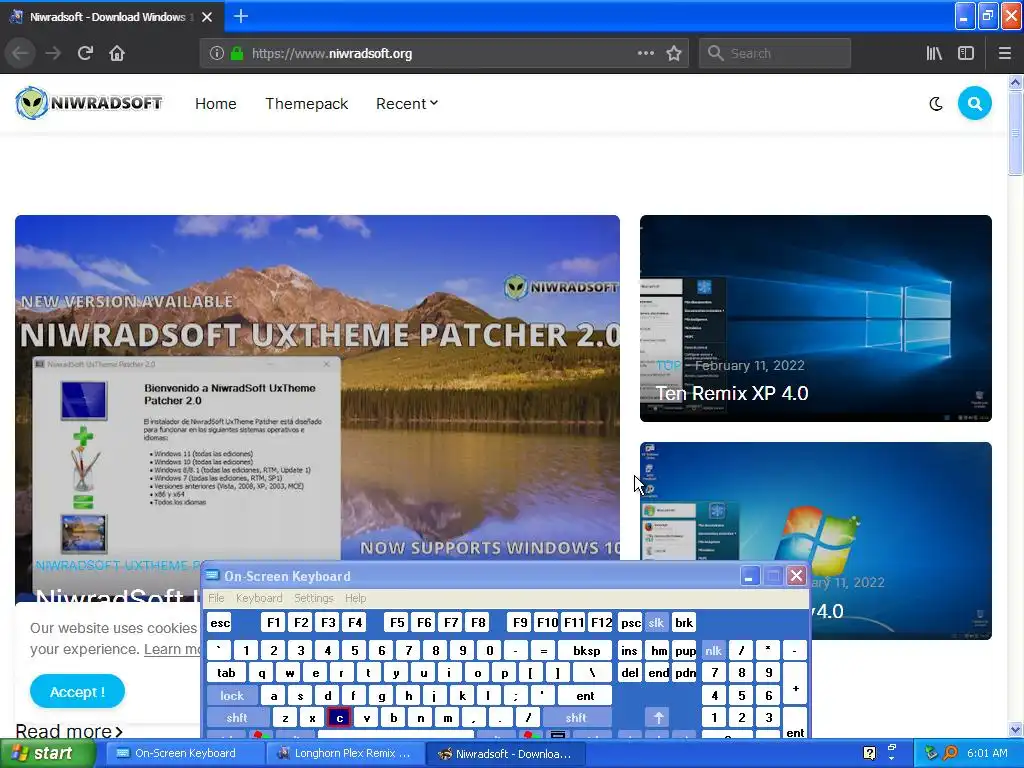This screenshot has width=1024, height=768.
Task: Click the pup page up key
Action: [685, 650]
